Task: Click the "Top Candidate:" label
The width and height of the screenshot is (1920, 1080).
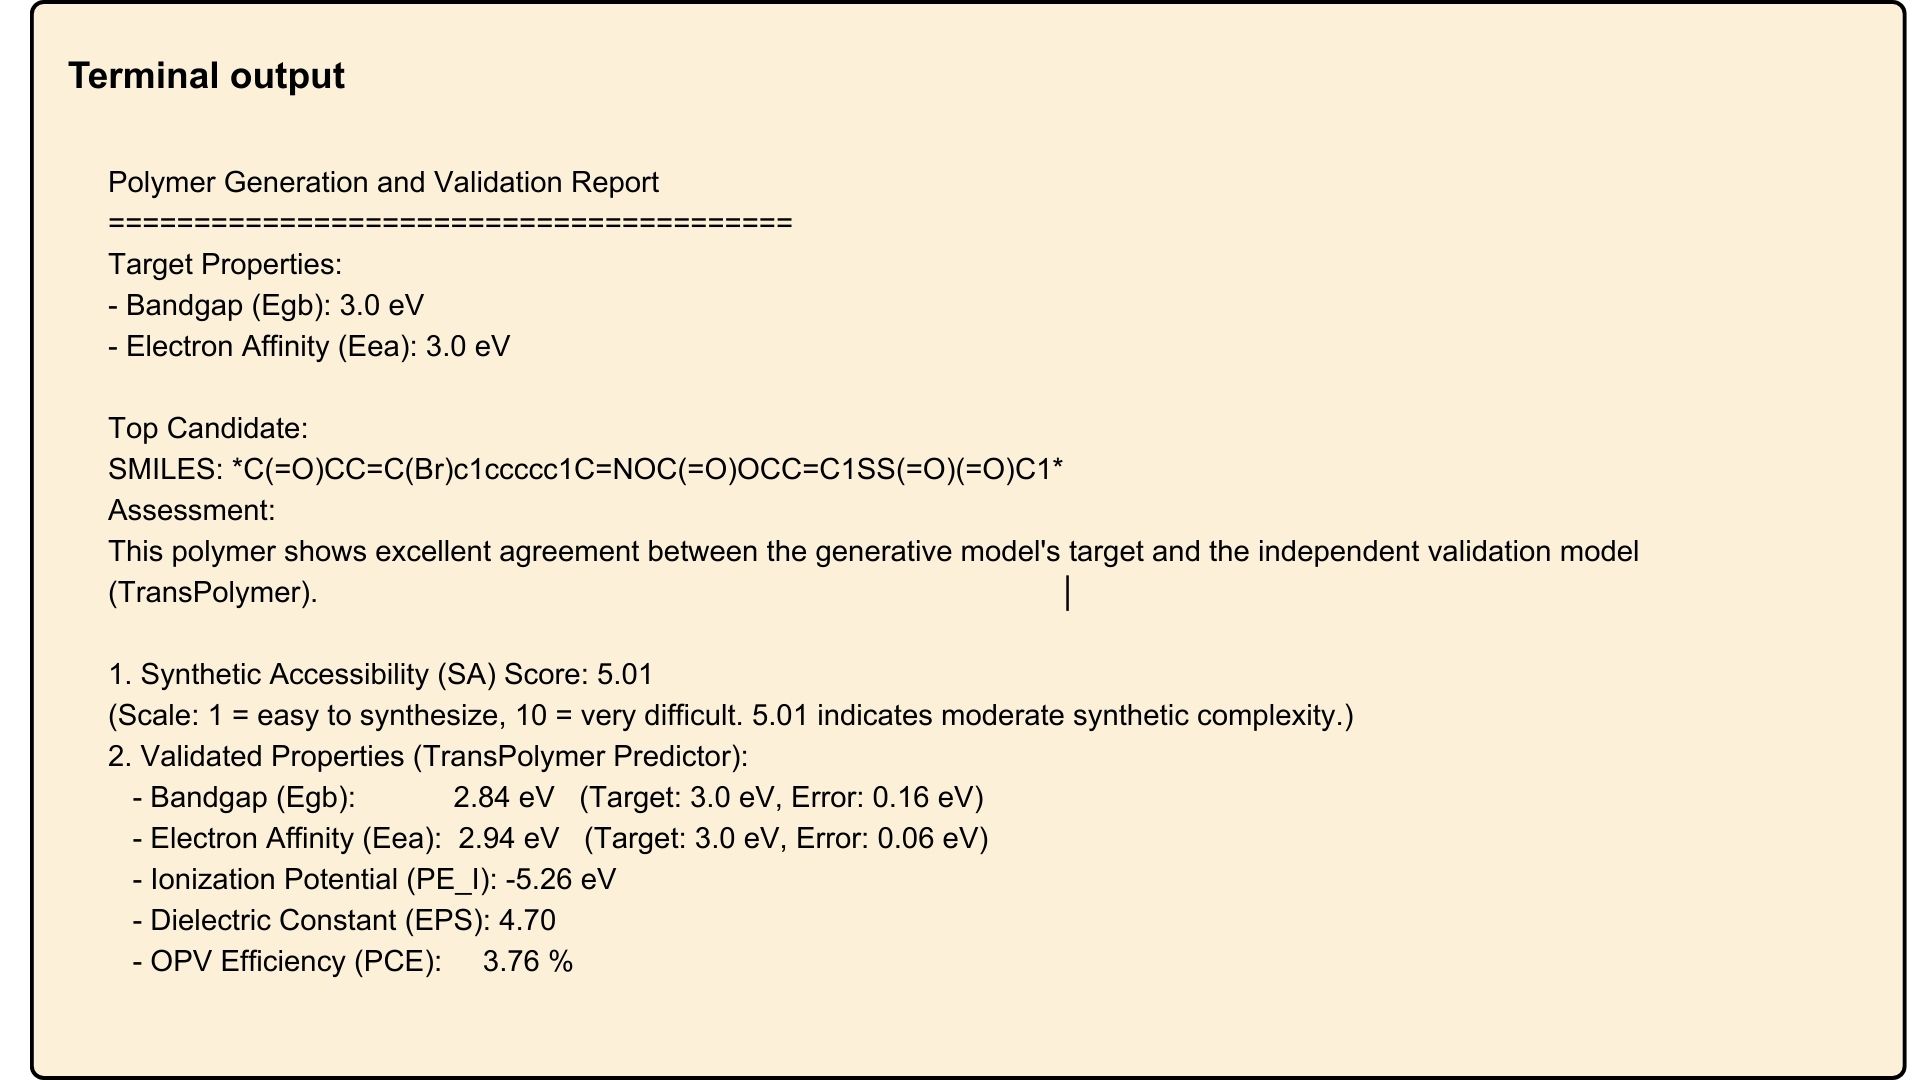Action: 208,429
